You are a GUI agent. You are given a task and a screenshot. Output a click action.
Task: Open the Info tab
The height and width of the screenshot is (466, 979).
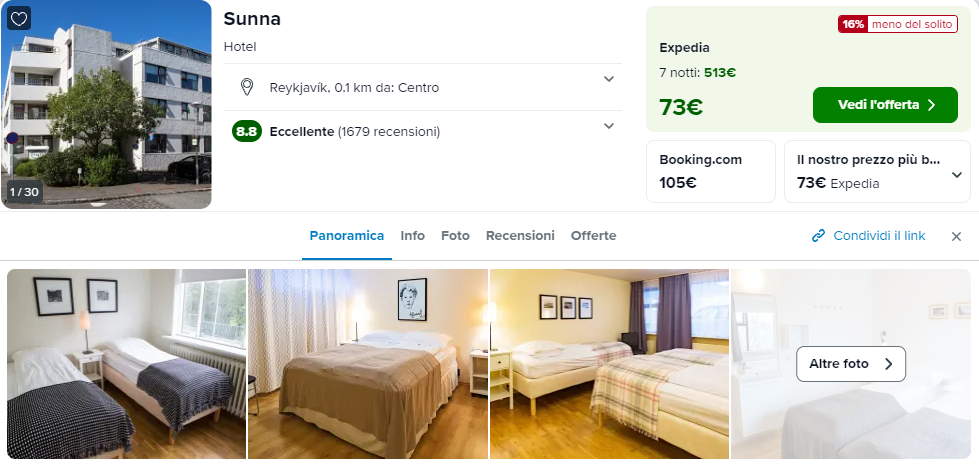pos(413,236)
